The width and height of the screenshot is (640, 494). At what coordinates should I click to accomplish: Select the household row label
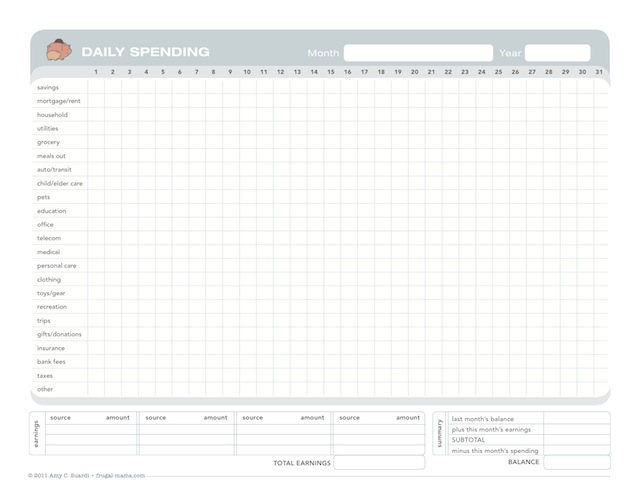point(52,115)
